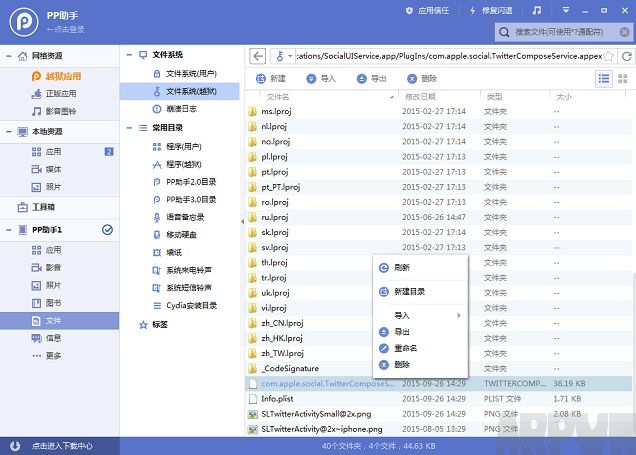This screenshot has height=455, width=636.
Task: Select the Info.plist file row
Action: 439,399
